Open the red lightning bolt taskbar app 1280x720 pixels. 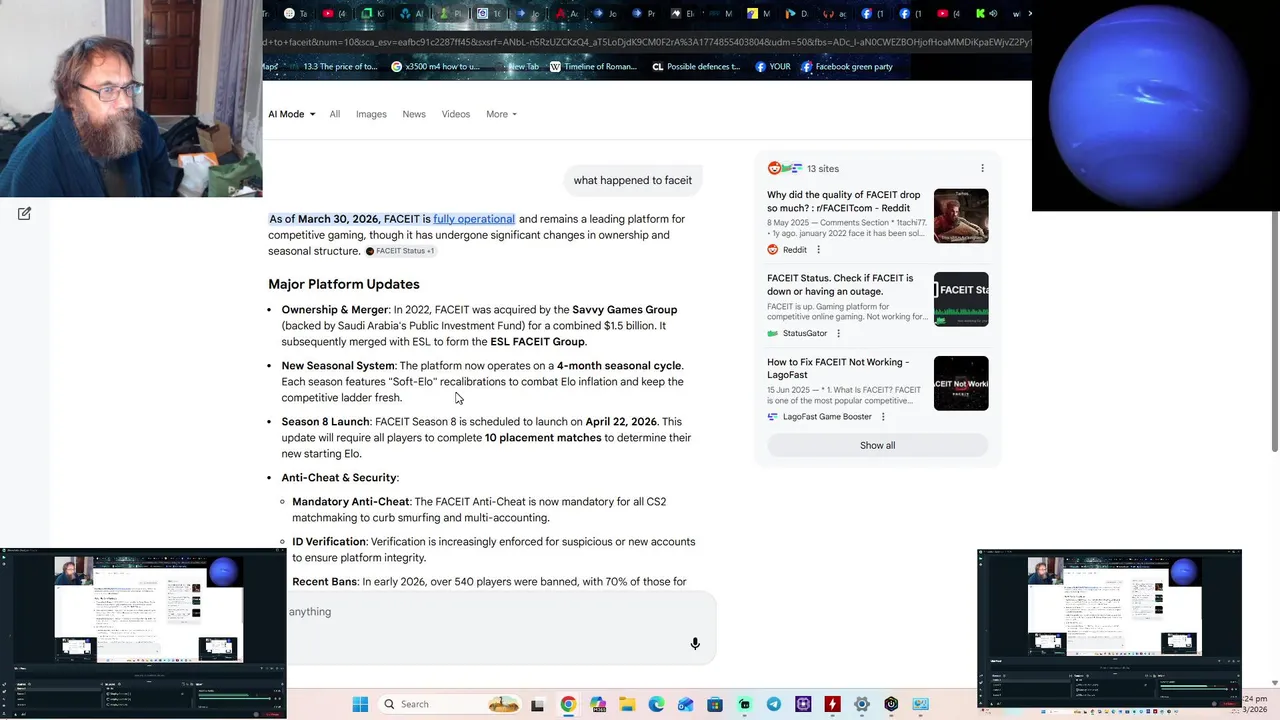click(832, 704)
